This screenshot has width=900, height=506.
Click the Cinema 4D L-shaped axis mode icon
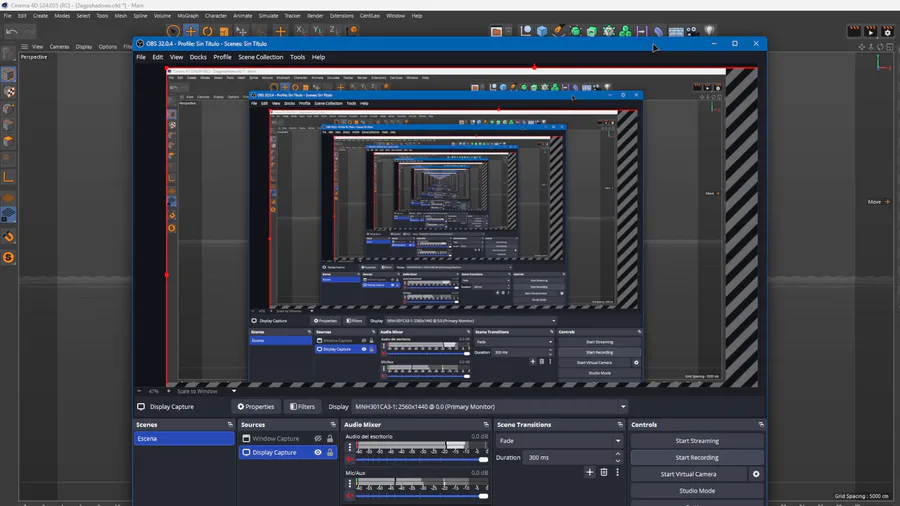[x=9, y=177]
